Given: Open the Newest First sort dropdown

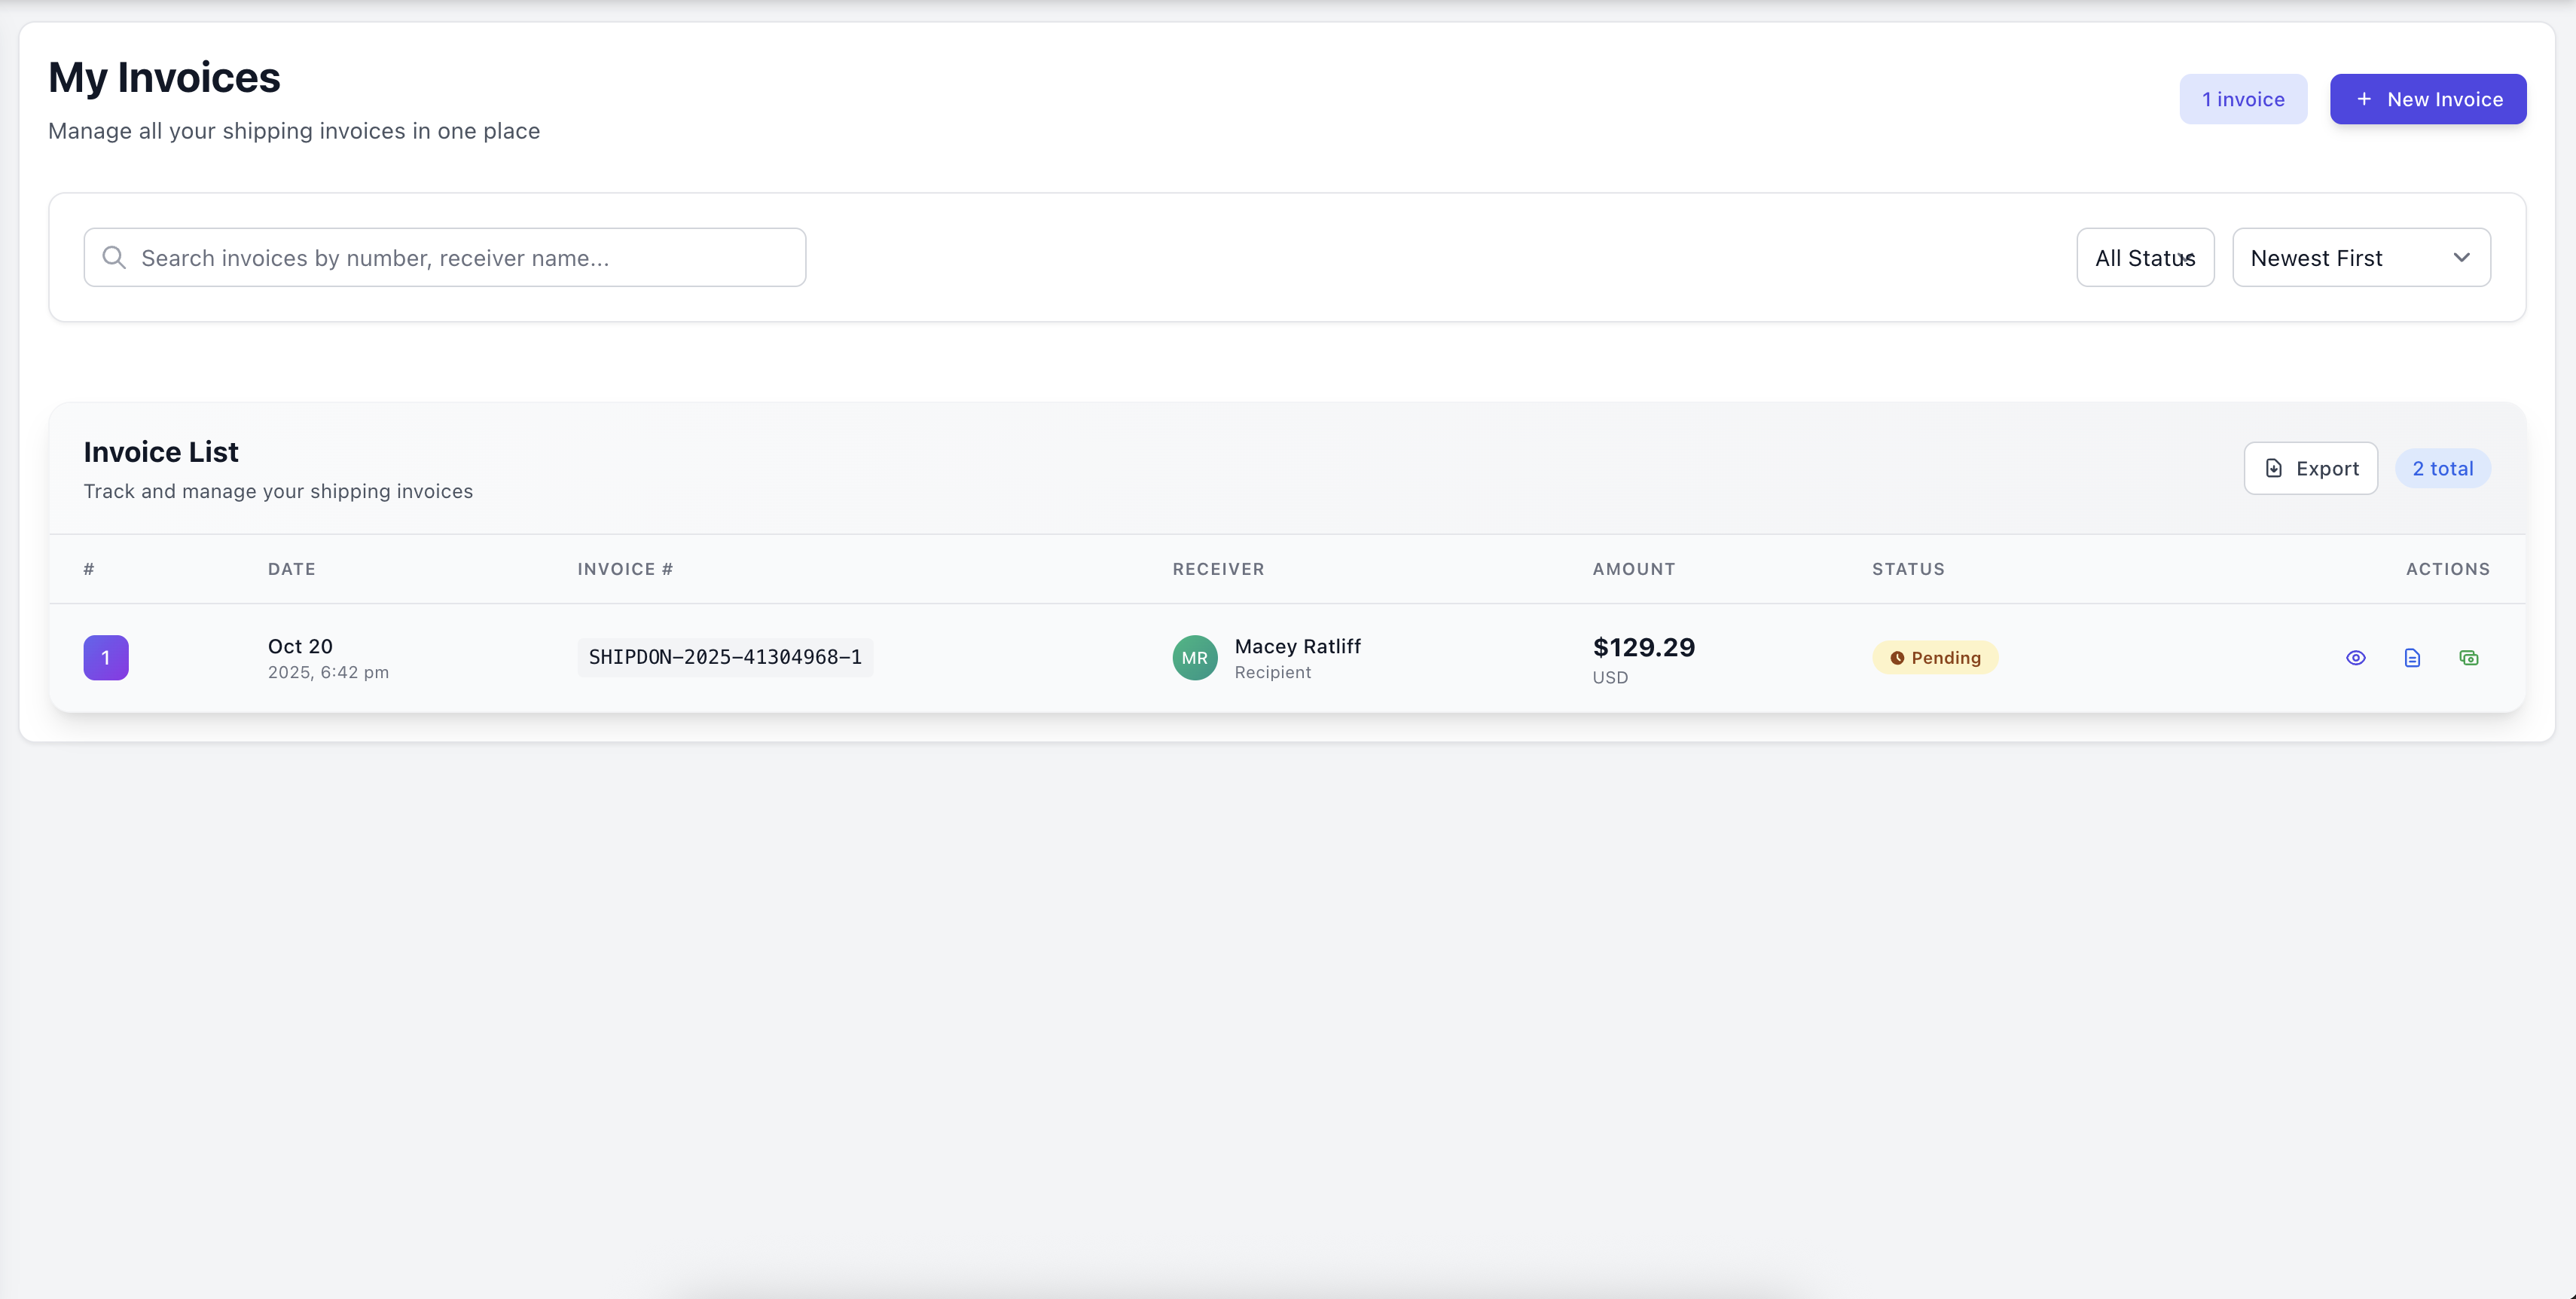Looking at the screenshot, I should tap(2361, 257).
